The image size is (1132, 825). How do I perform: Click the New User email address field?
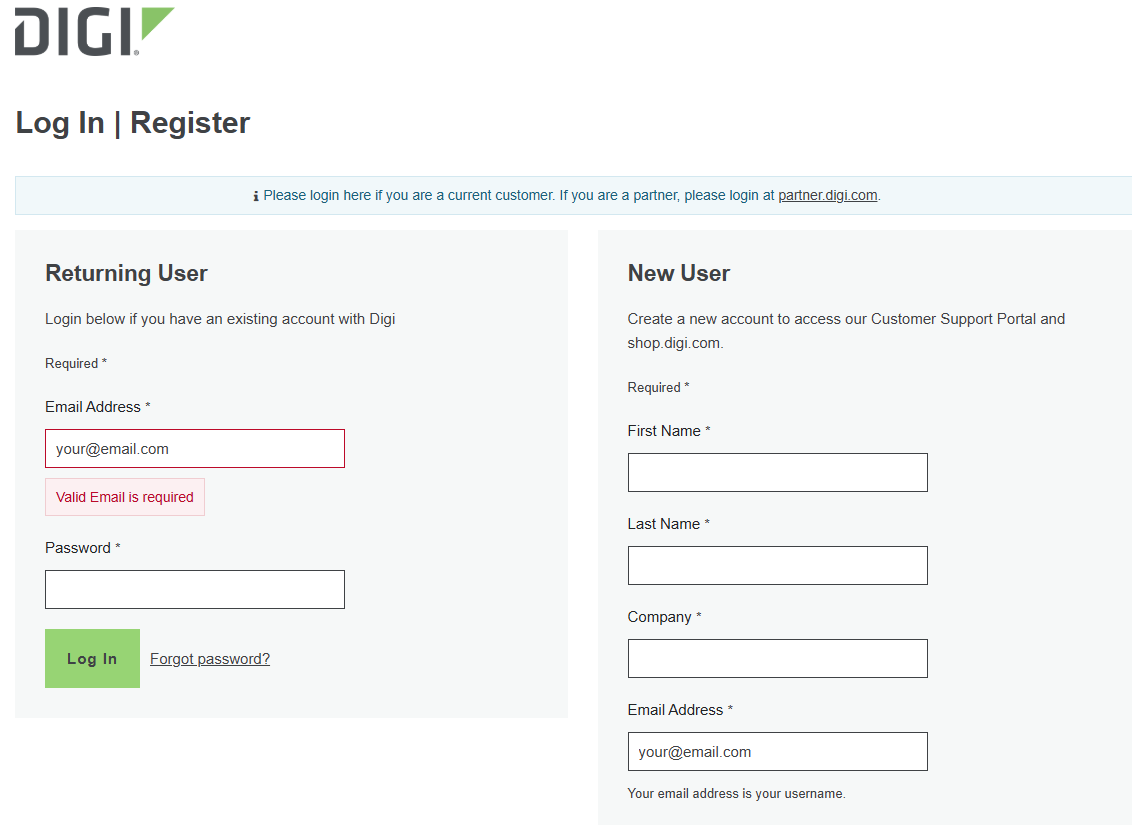coord(777,752)
